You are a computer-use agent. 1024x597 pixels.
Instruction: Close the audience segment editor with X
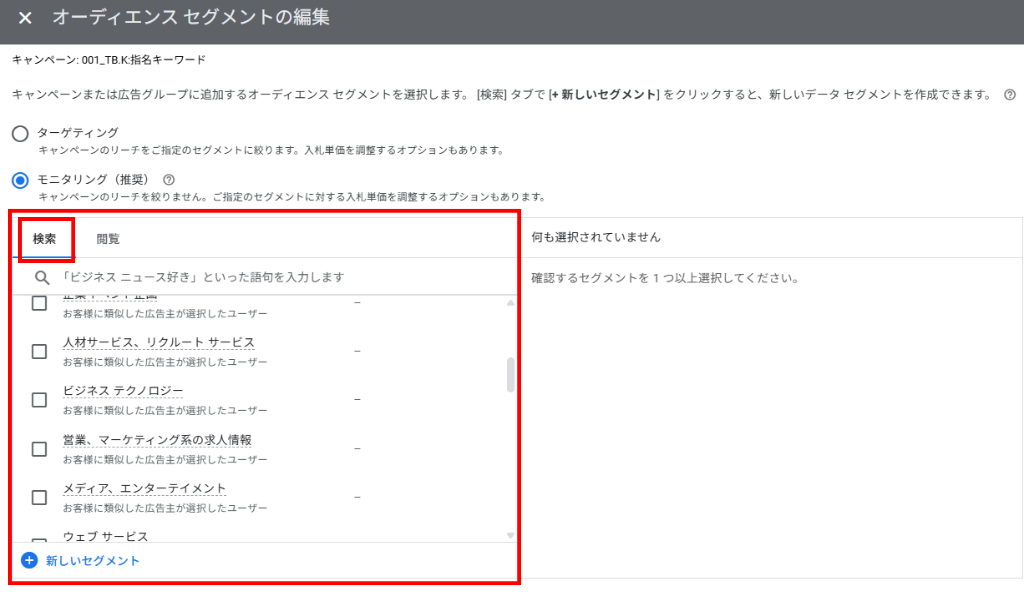click(x=25, y=18)
